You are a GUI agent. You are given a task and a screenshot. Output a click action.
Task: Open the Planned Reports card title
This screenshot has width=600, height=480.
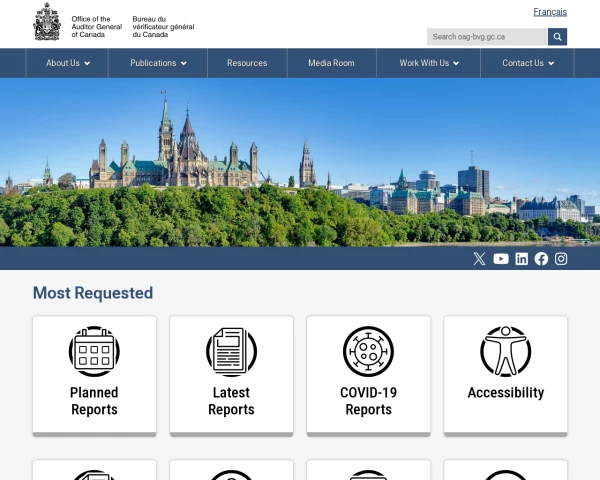[94, 401]
